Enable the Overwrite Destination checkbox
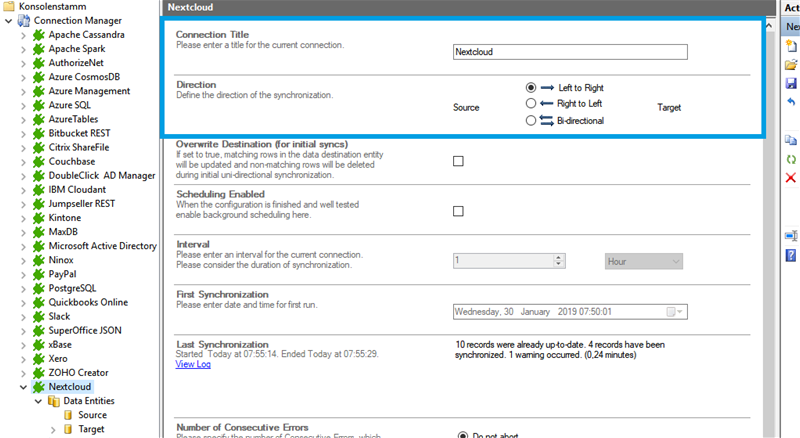800x438 pixels. (459, 161)
